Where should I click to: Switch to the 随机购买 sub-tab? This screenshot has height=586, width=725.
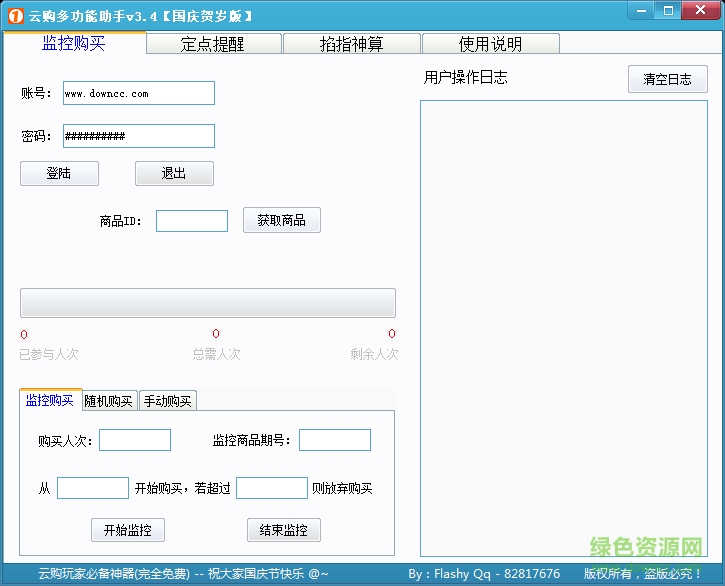point(108,401)
